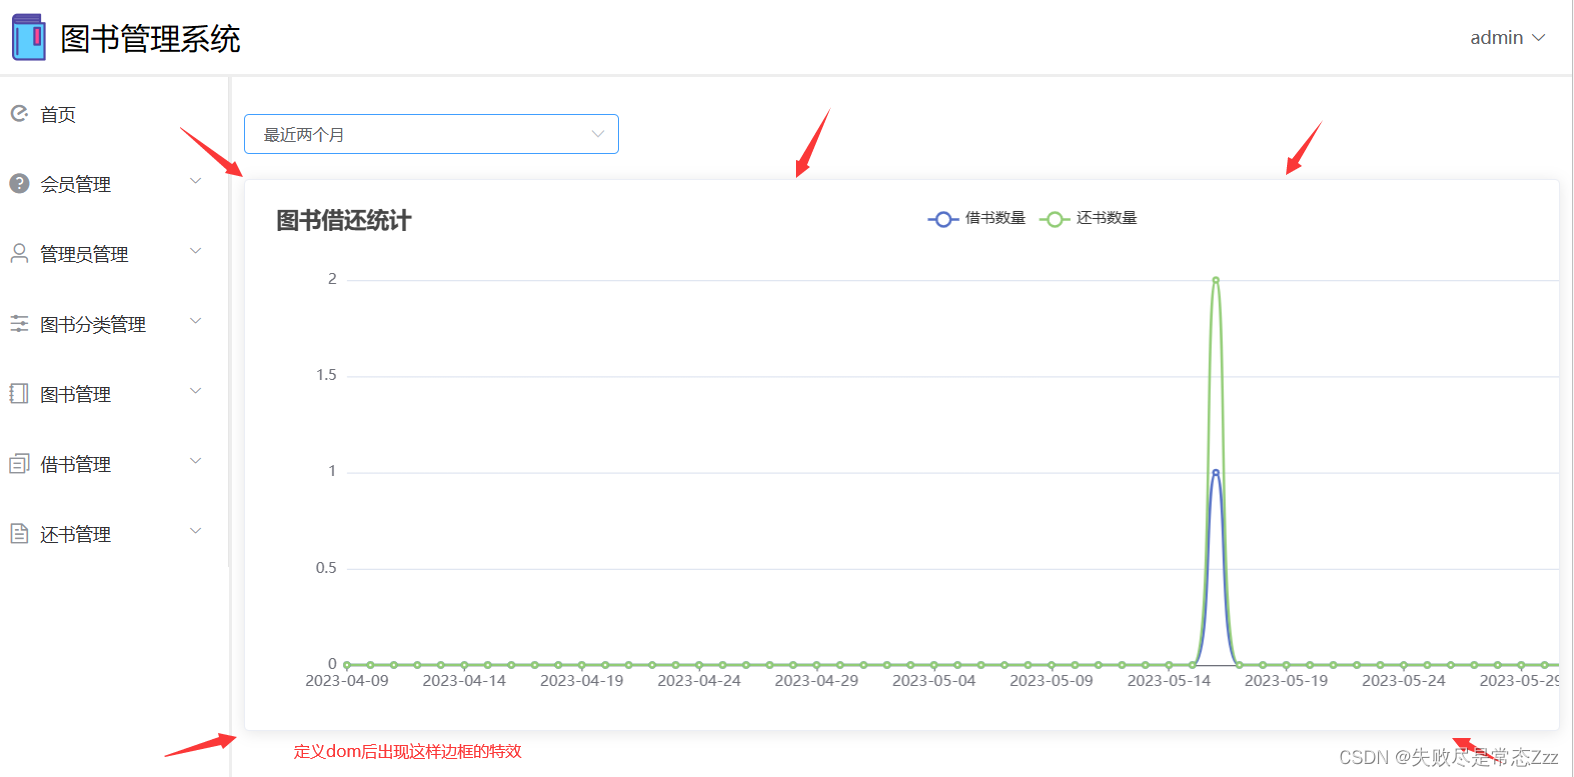Click the 管理员管理 user icon
The width and height of the screenshot is (1574, 777).
point(19,254)
